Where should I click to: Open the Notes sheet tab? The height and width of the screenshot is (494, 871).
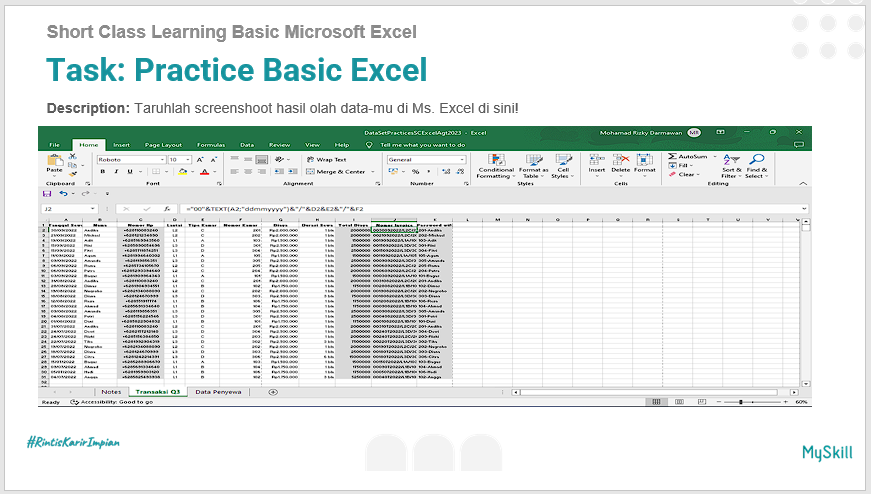tap(111, 392)
